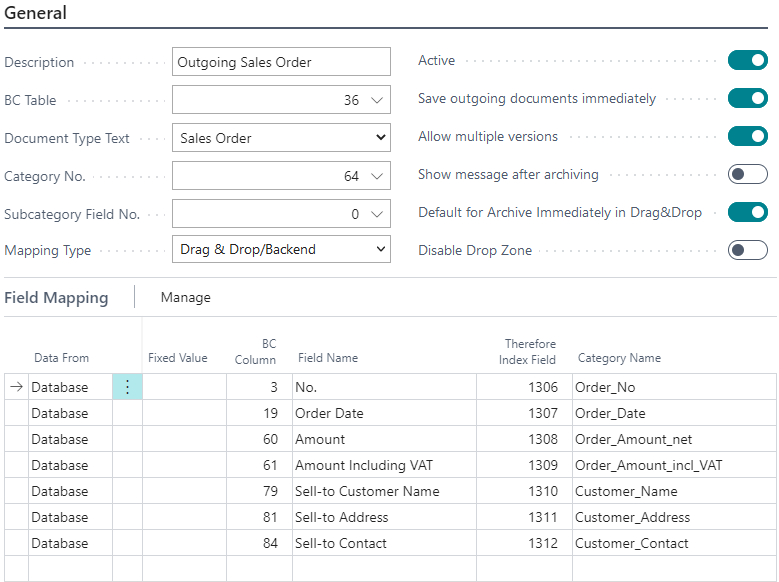779x582 pixels.
Task: Expand the Document Type Text dropdown
Action: [x=380, y=138]
